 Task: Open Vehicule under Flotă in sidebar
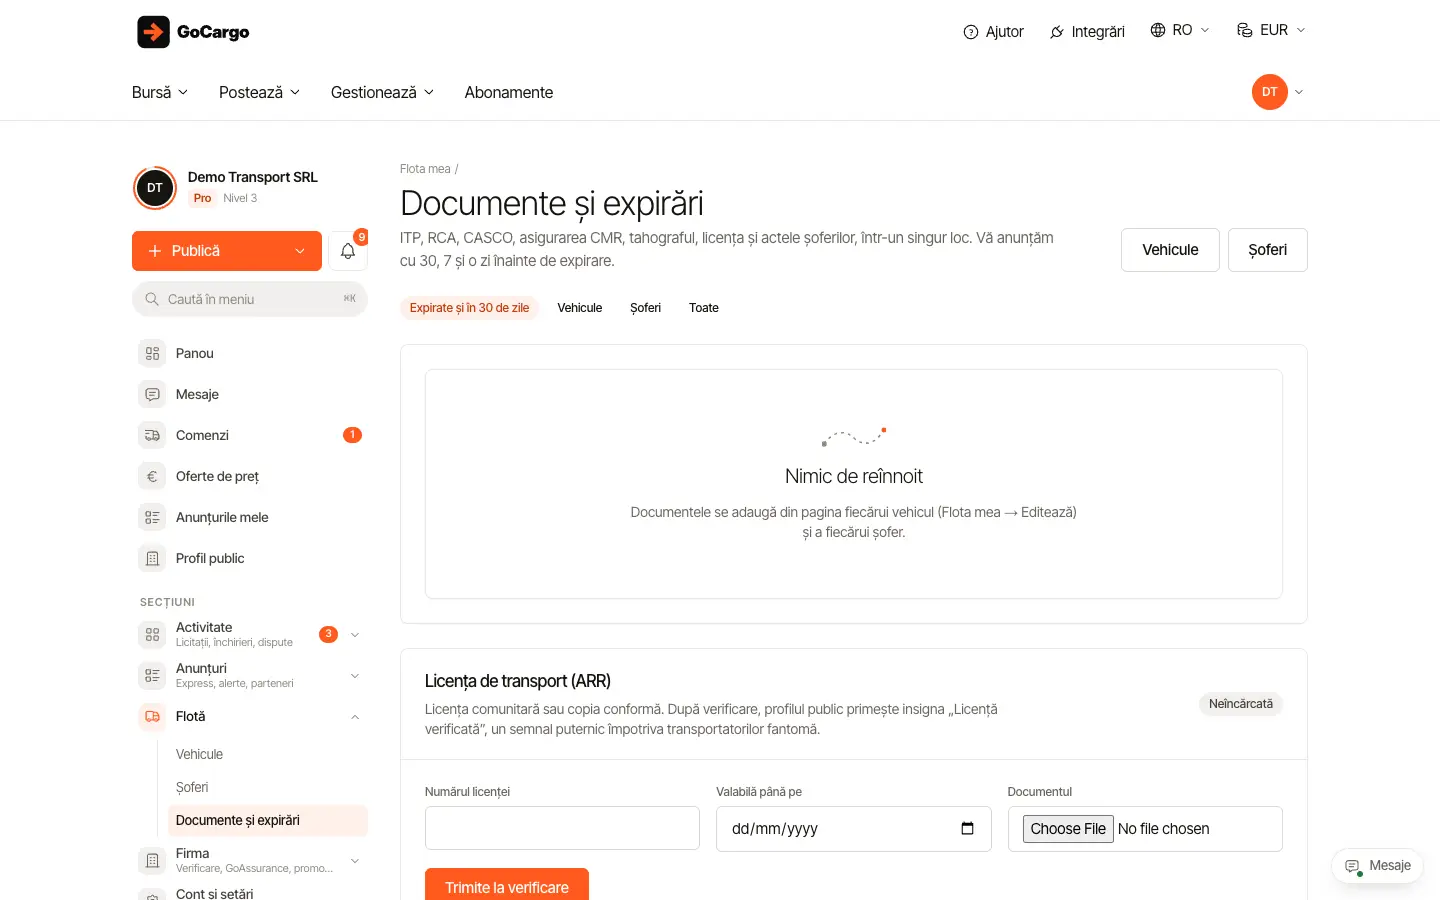coord(199,754)
